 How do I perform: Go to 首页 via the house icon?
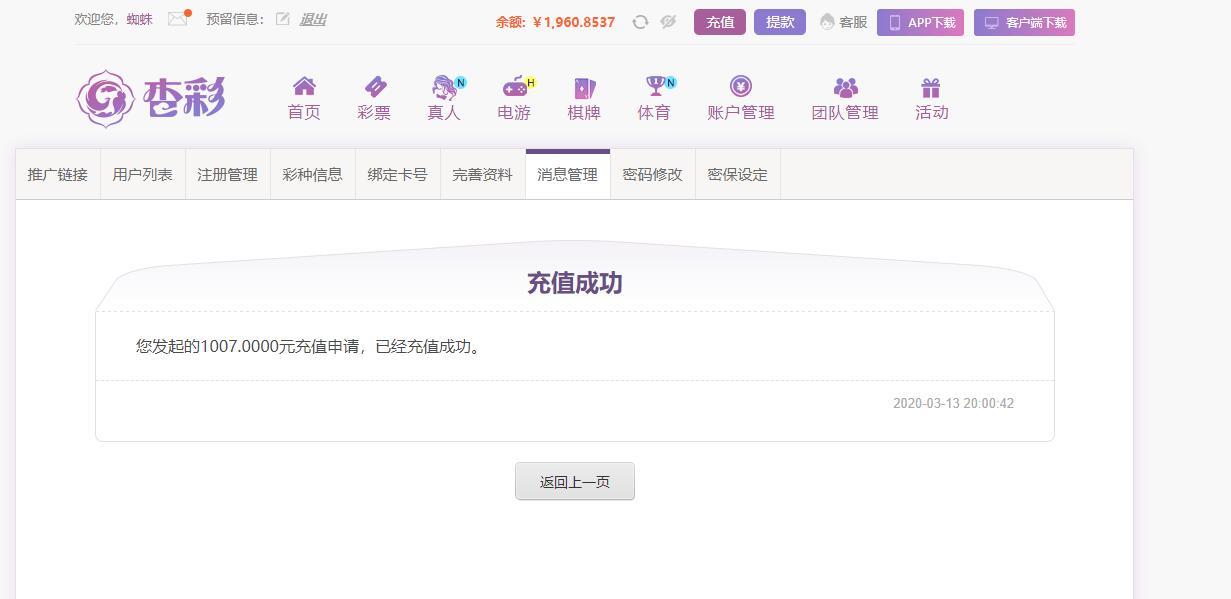(304, 87)
